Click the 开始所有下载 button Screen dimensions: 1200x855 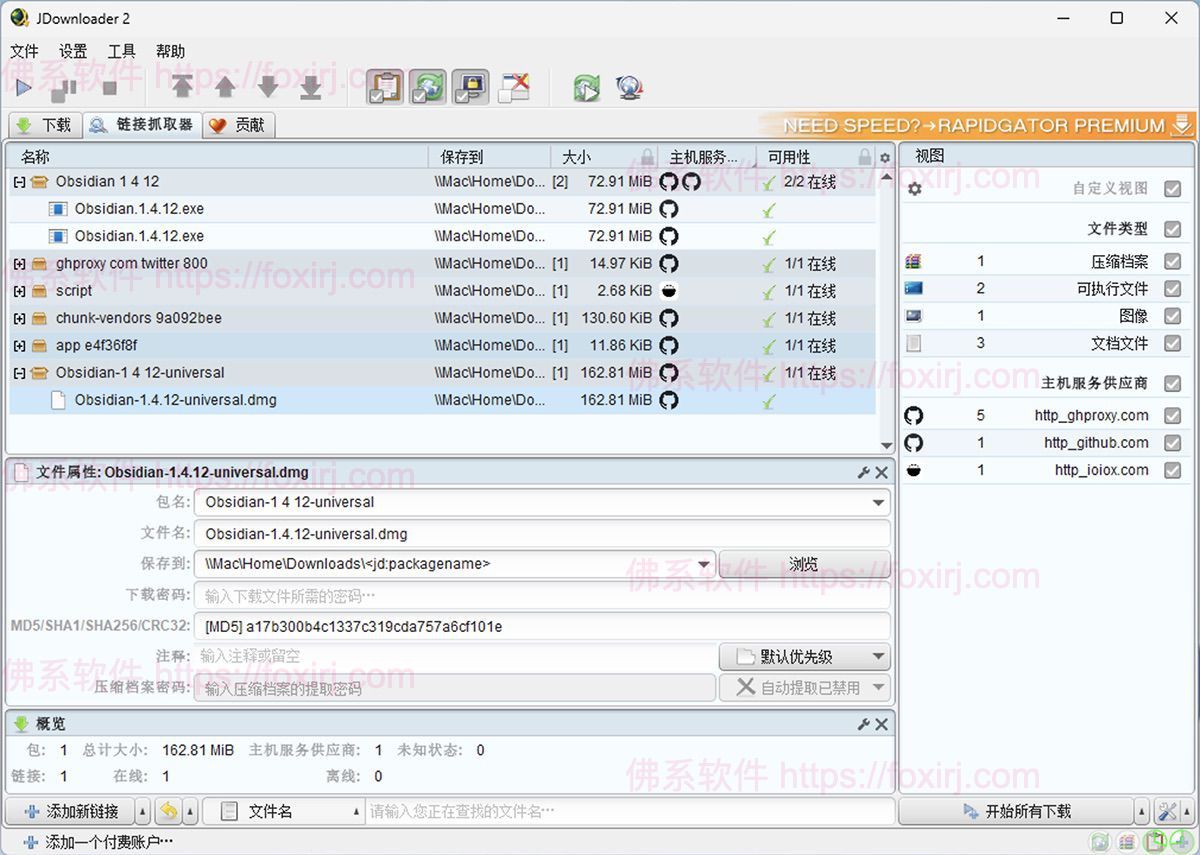pos(1016,811)
